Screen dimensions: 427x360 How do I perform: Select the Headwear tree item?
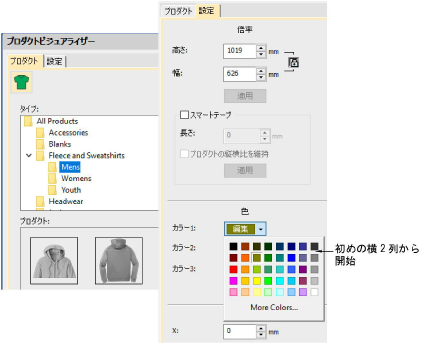(x=66, y=201)
